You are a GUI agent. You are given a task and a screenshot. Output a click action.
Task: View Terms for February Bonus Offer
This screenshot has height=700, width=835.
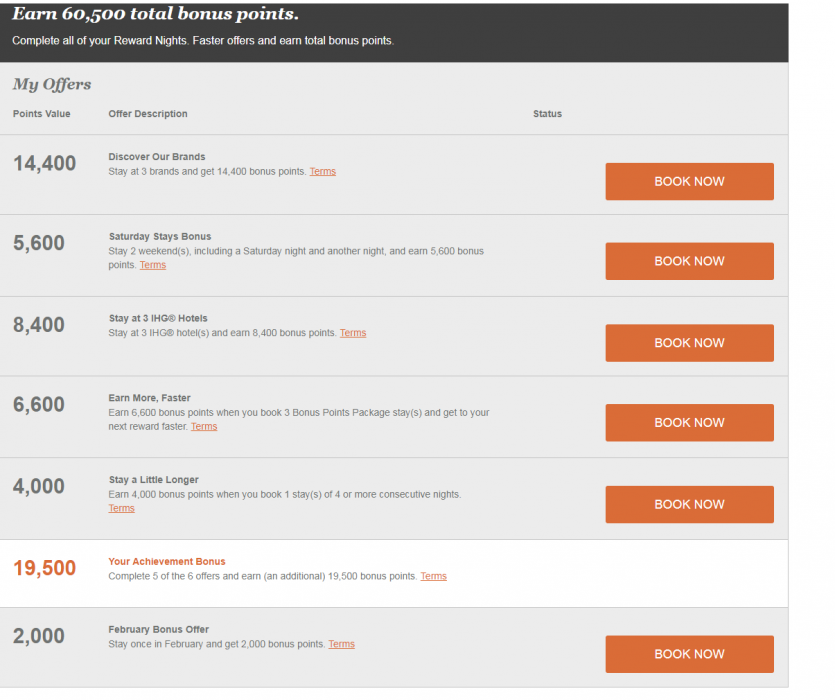coord(341,644)
